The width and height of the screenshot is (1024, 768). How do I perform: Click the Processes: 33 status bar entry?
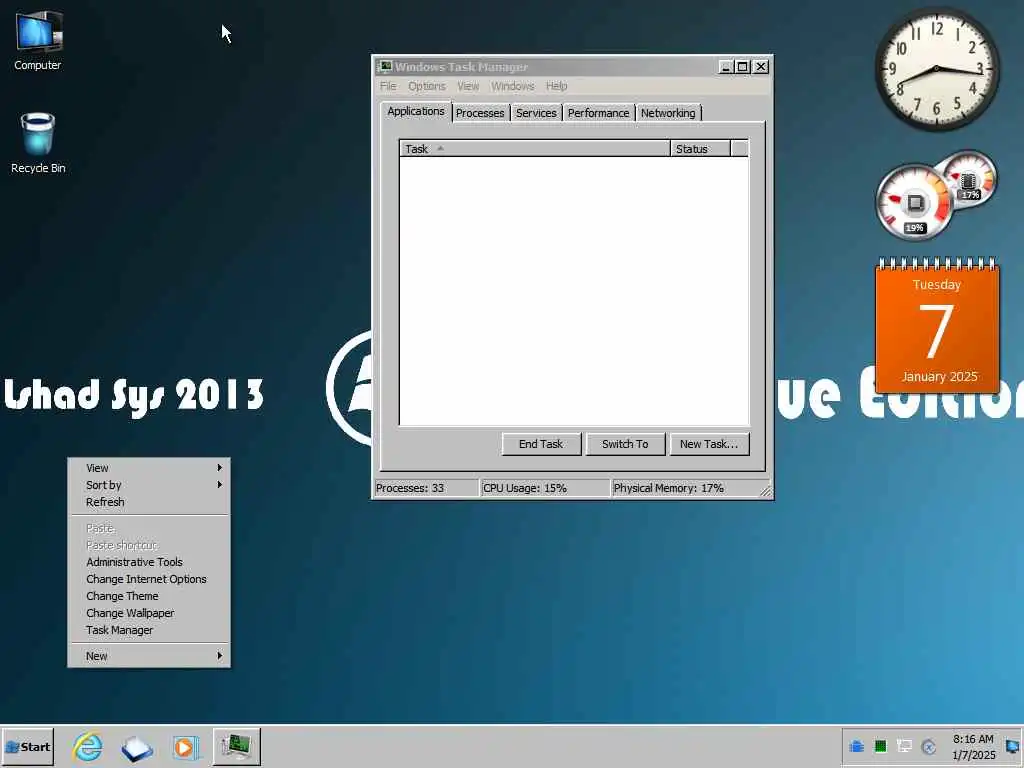[426, 488]
